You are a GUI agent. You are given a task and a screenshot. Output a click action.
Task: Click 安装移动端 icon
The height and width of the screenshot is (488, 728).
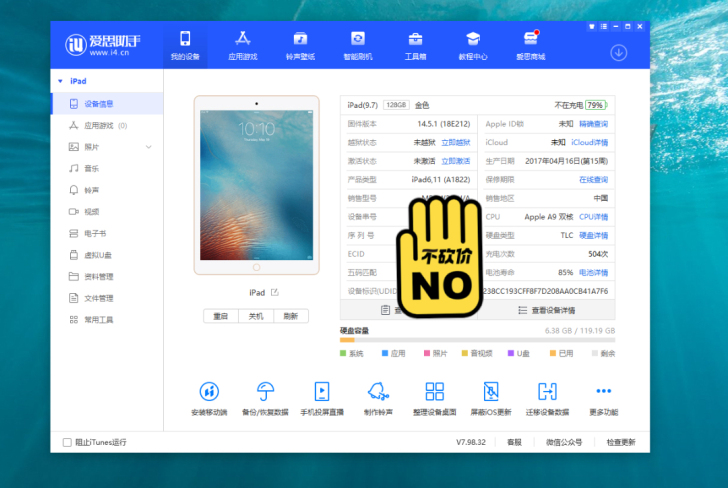pos(209,391)
